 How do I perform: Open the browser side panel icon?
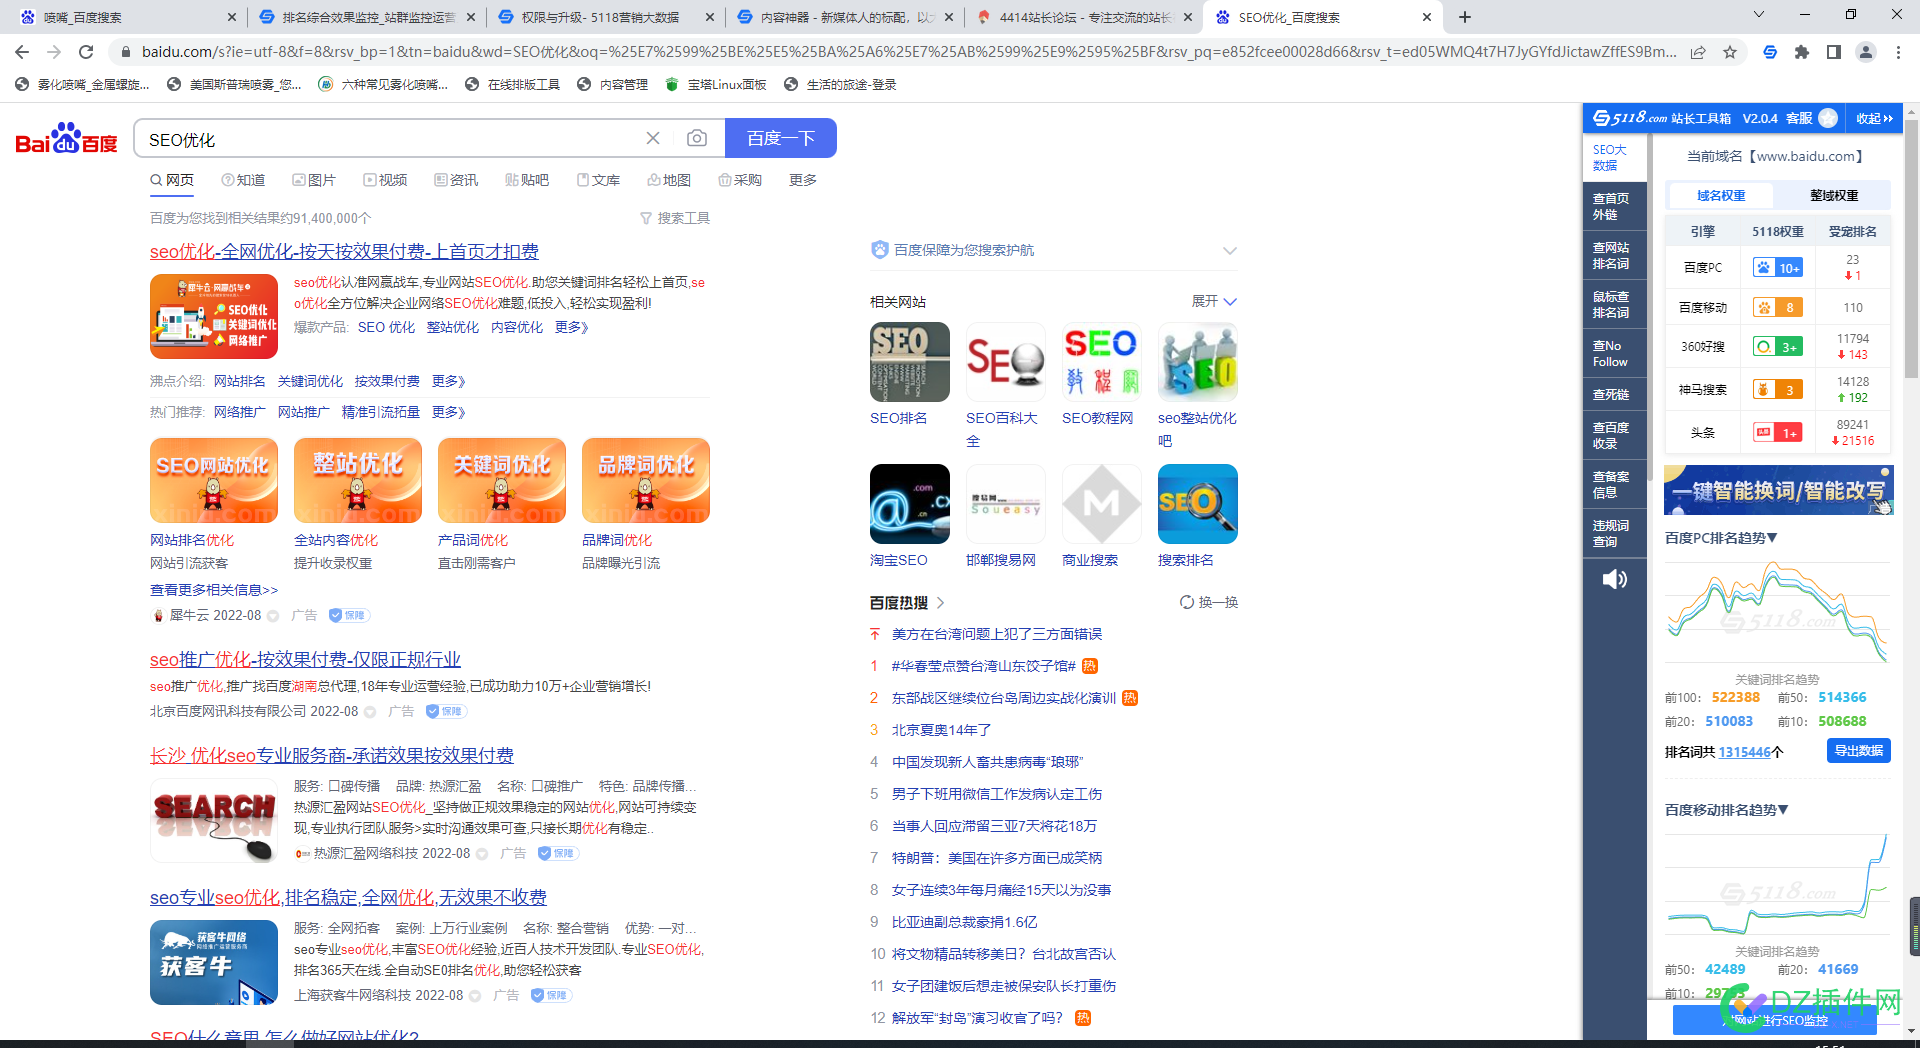click(1834, 52)
